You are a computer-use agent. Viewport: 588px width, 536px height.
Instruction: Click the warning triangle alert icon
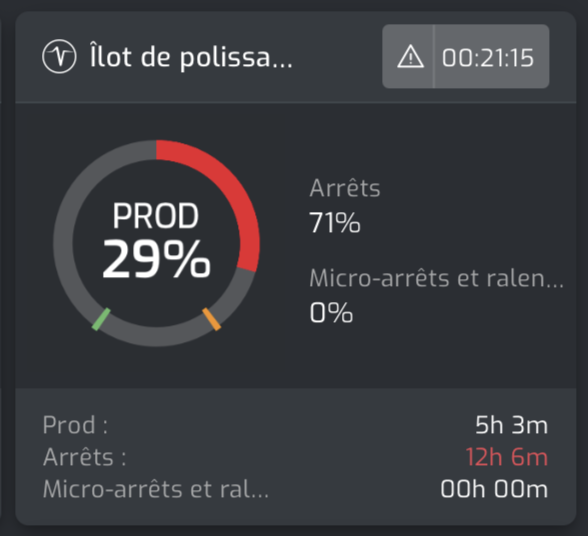[x=410, y=57]
